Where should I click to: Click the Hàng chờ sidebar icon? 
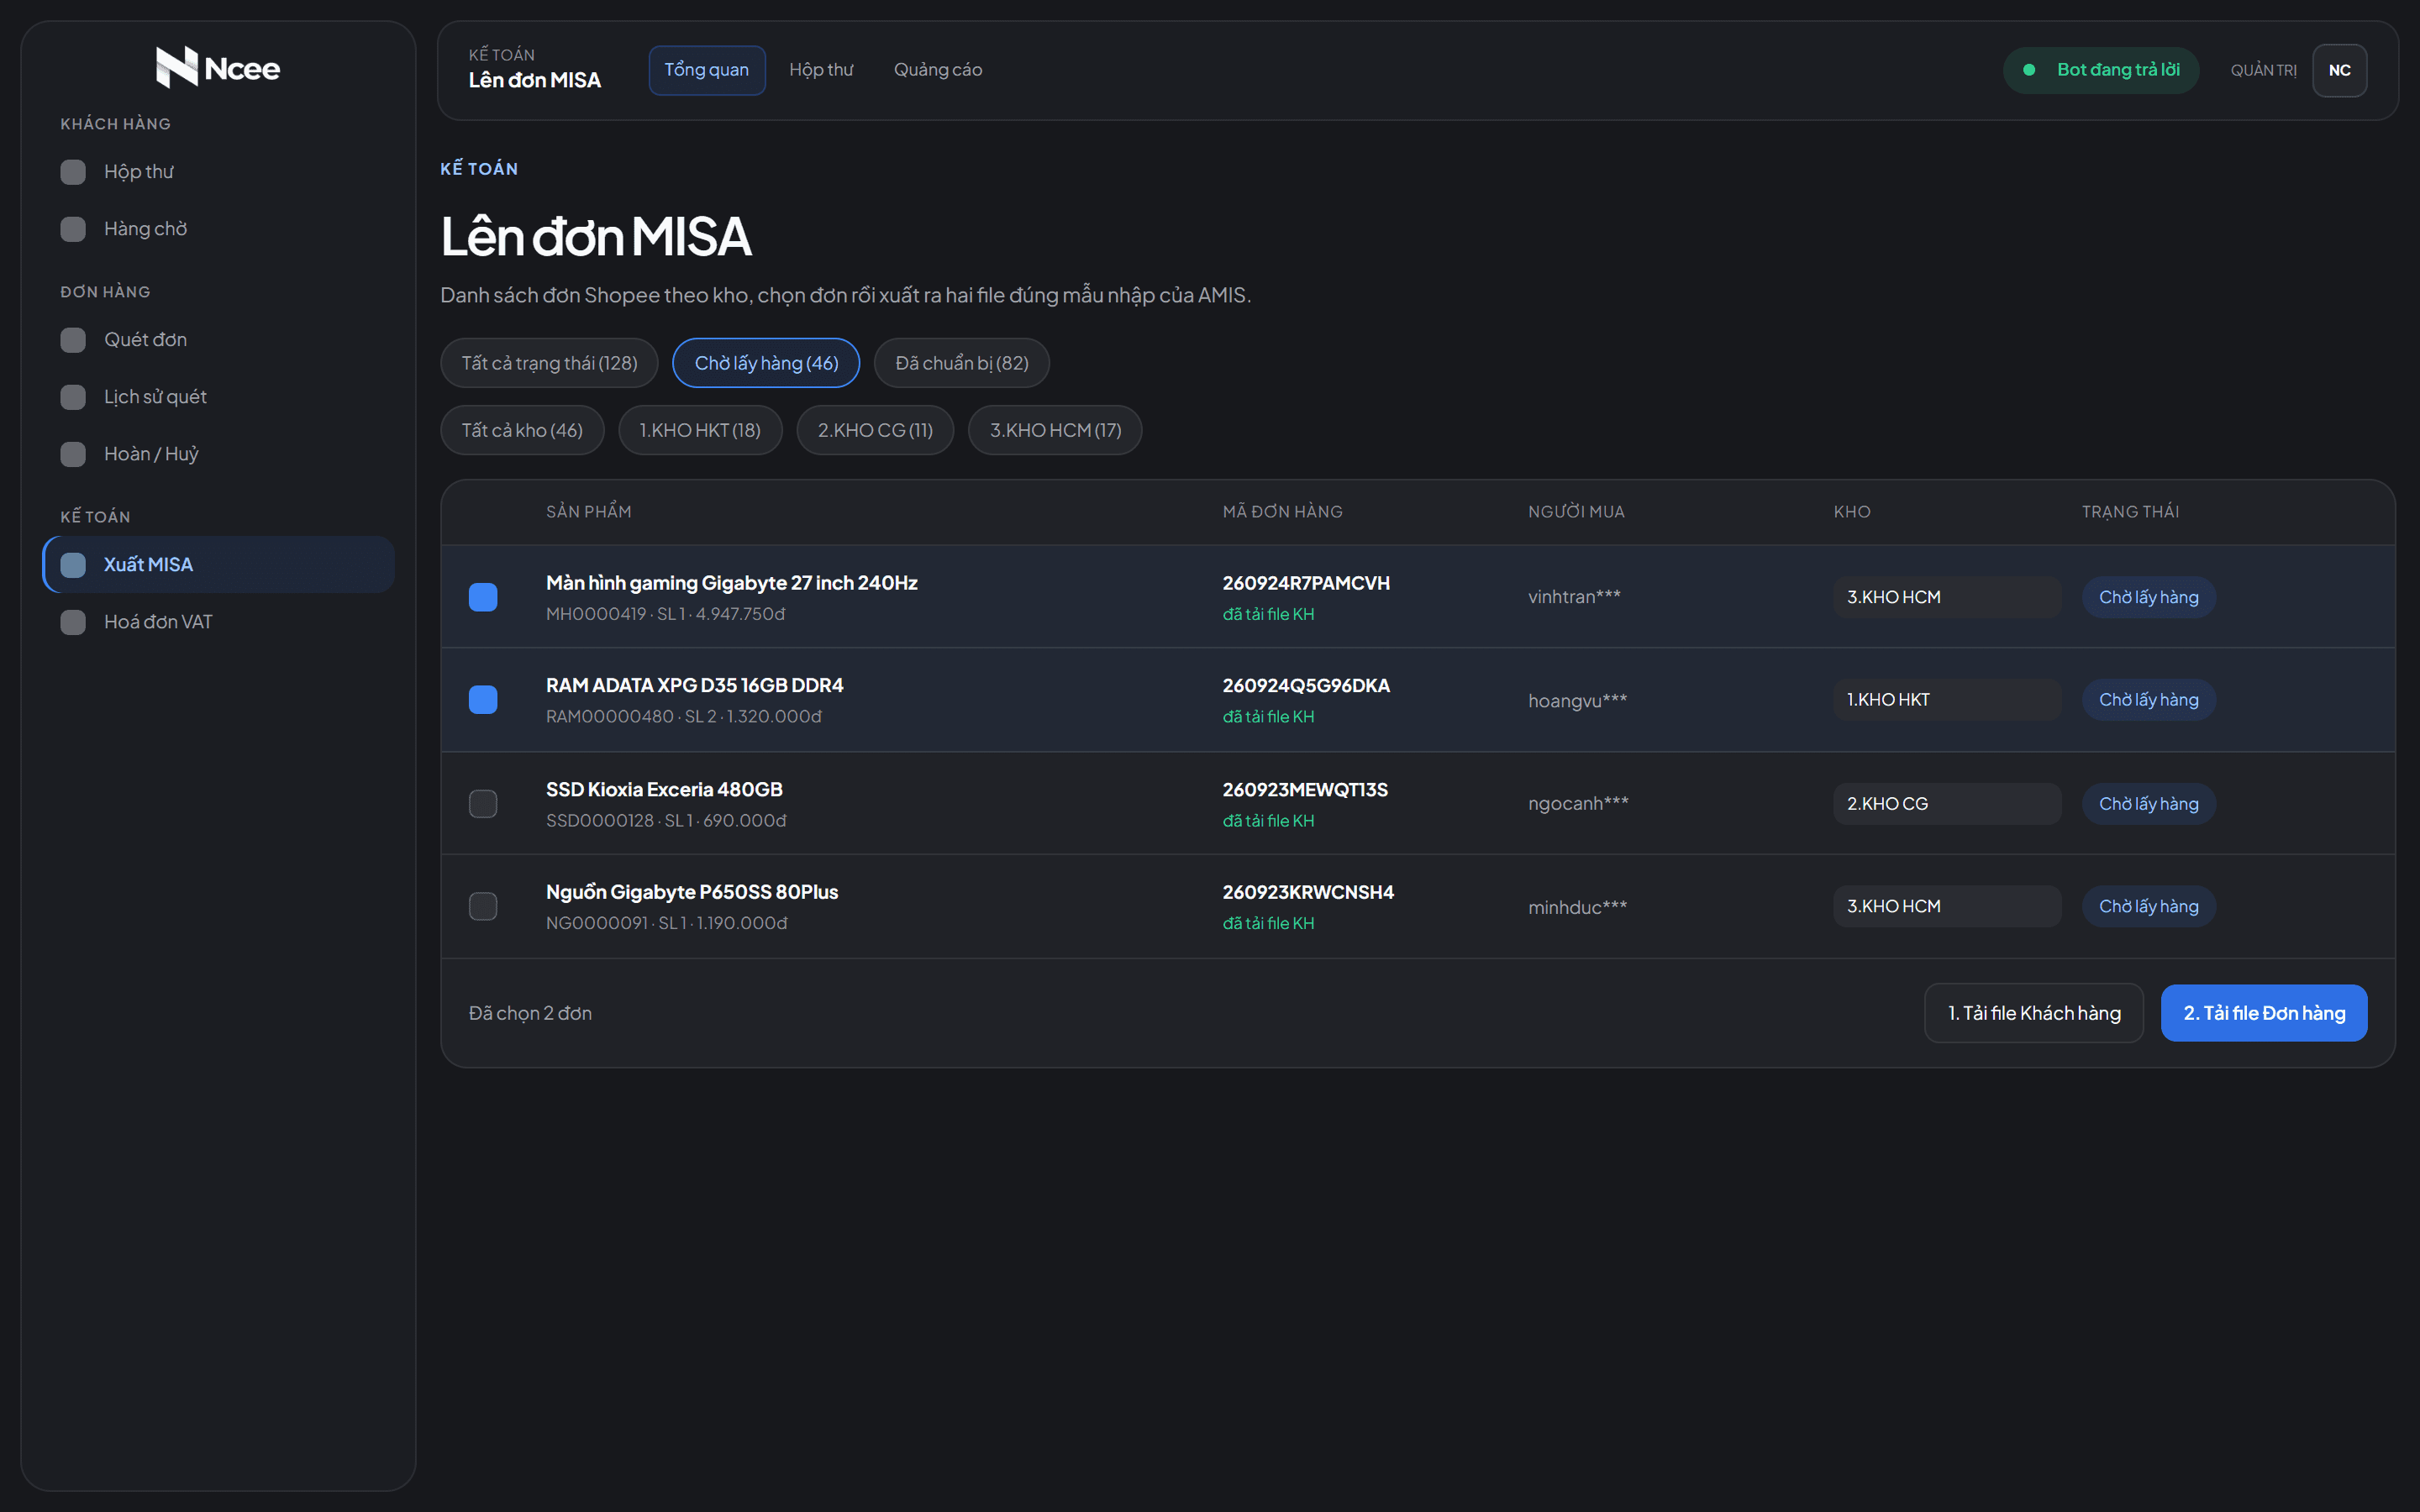(73, 229)
